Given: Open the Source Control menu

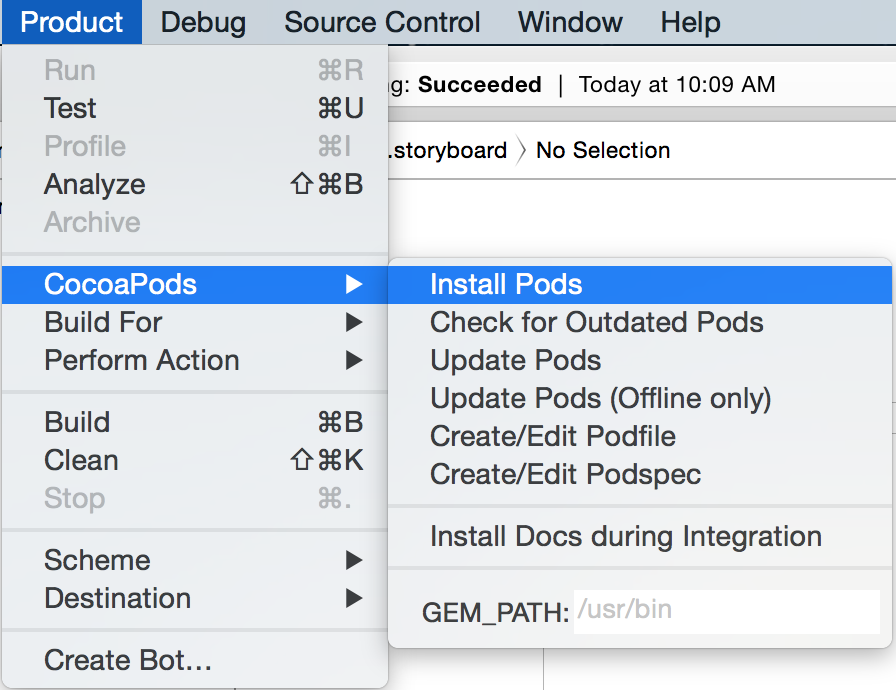Looking at the screenshot, I should coord(382,22).
